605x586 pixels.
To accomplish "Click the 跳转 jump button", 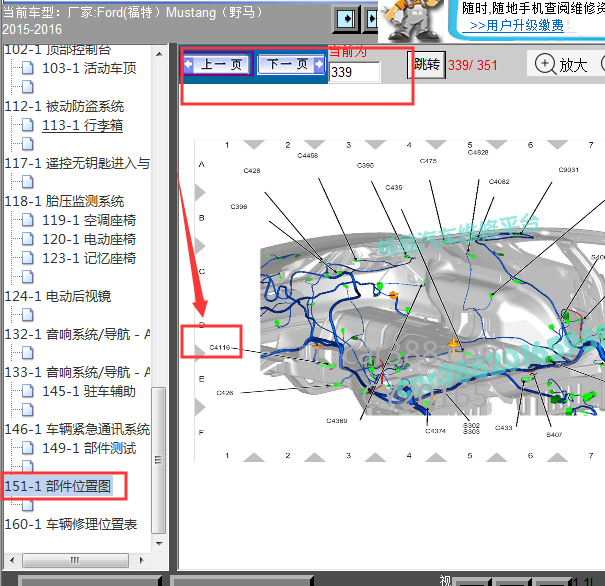I will [x=426, y=65].
